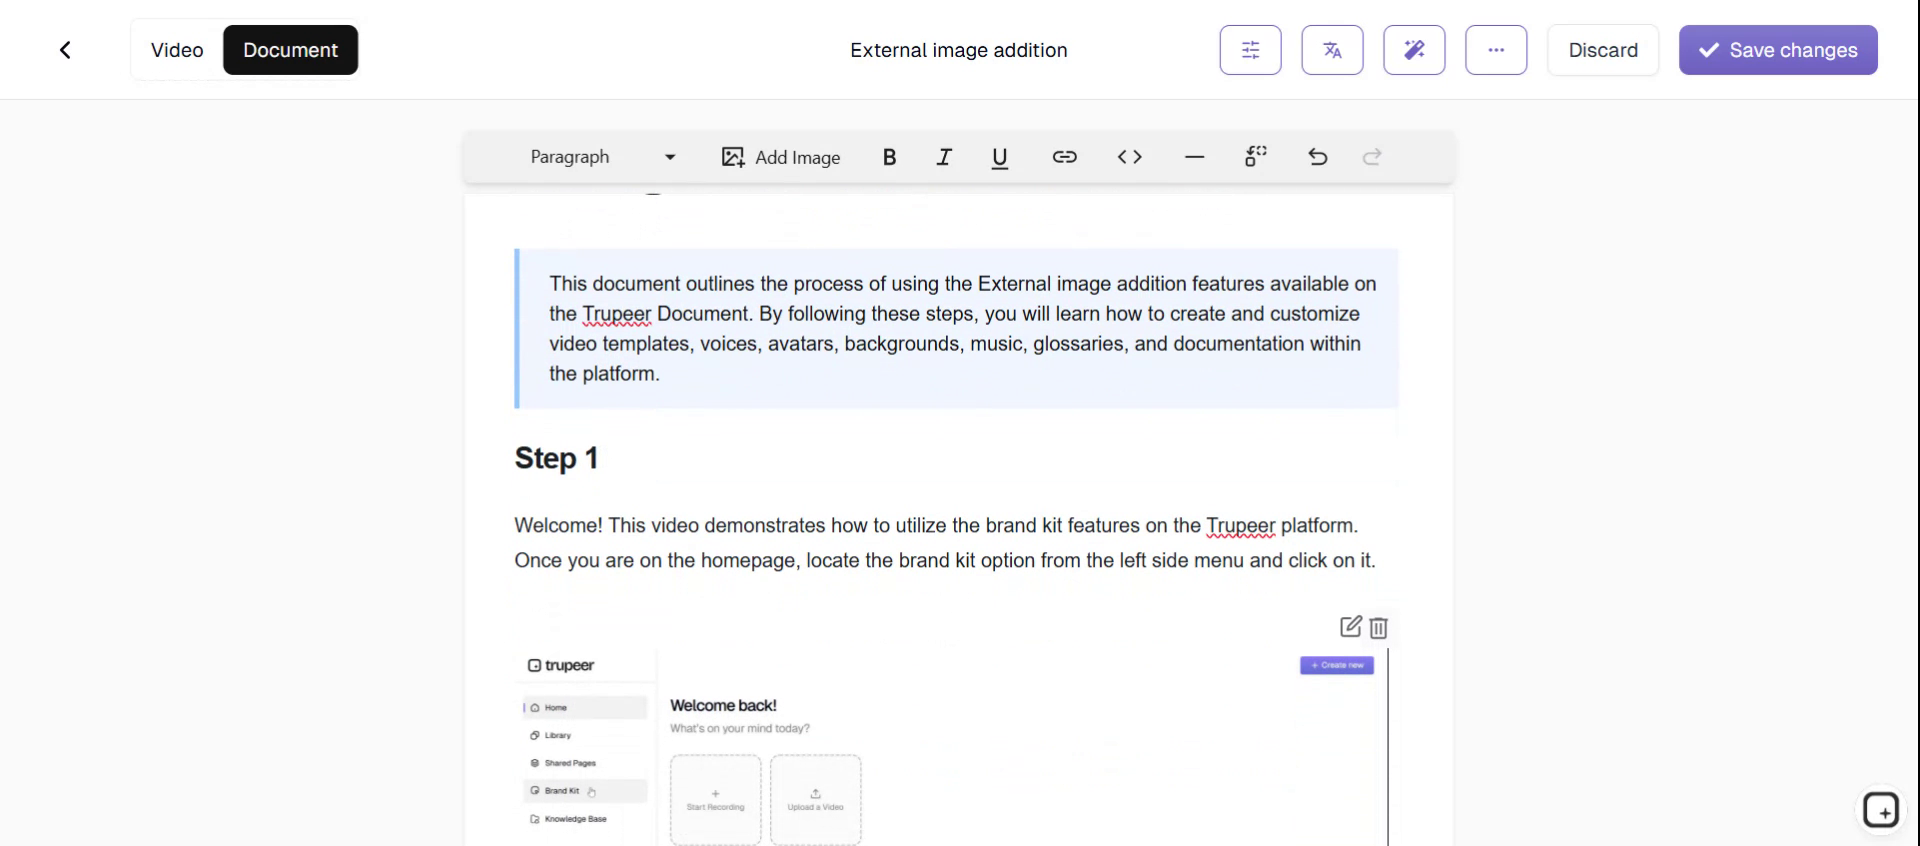Click the quote block toolbar icon
The width and height of the screenshot is (1920, 846).
point(1256,157)
